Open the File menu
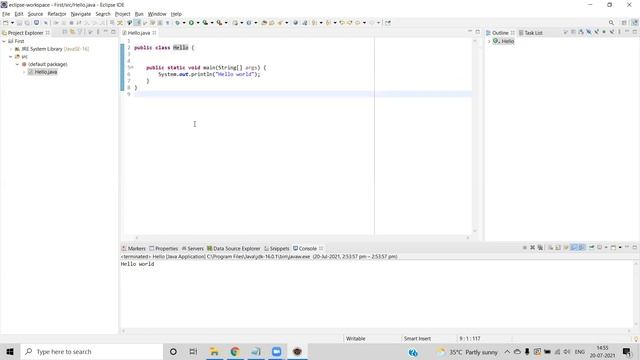Viewport: 640px width, 360px height. click(6, 14)
